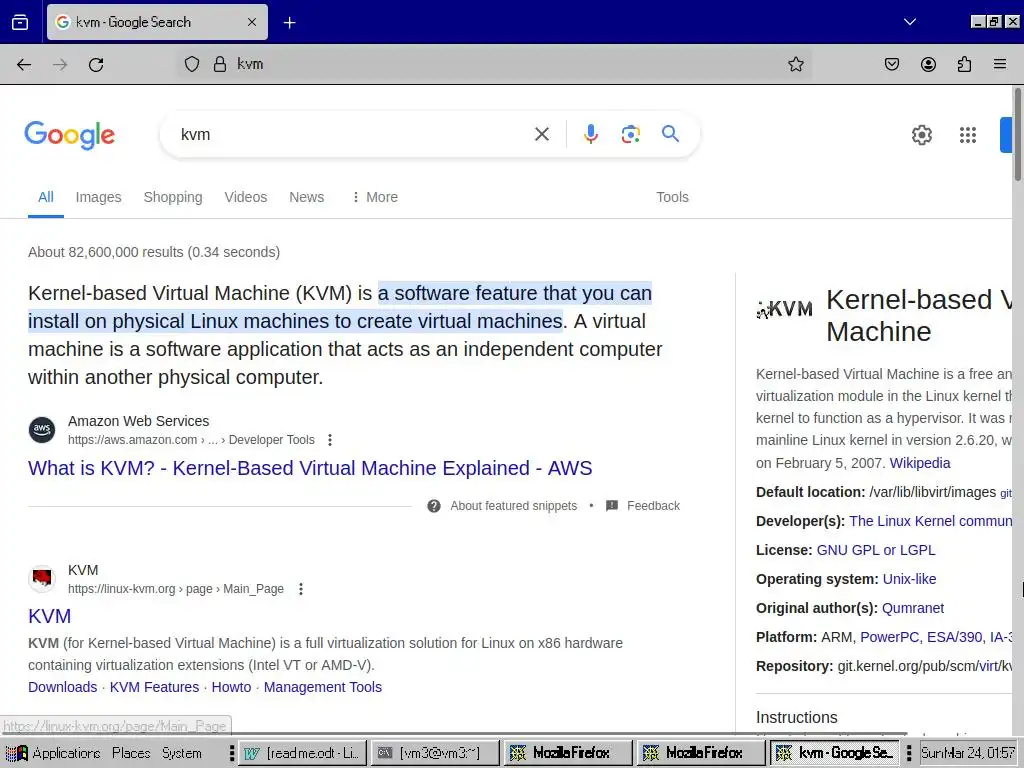Select the kvm - Google Se... taskbar window
Viewport: 1024px width, 768px height.
(x=834, y=753)
